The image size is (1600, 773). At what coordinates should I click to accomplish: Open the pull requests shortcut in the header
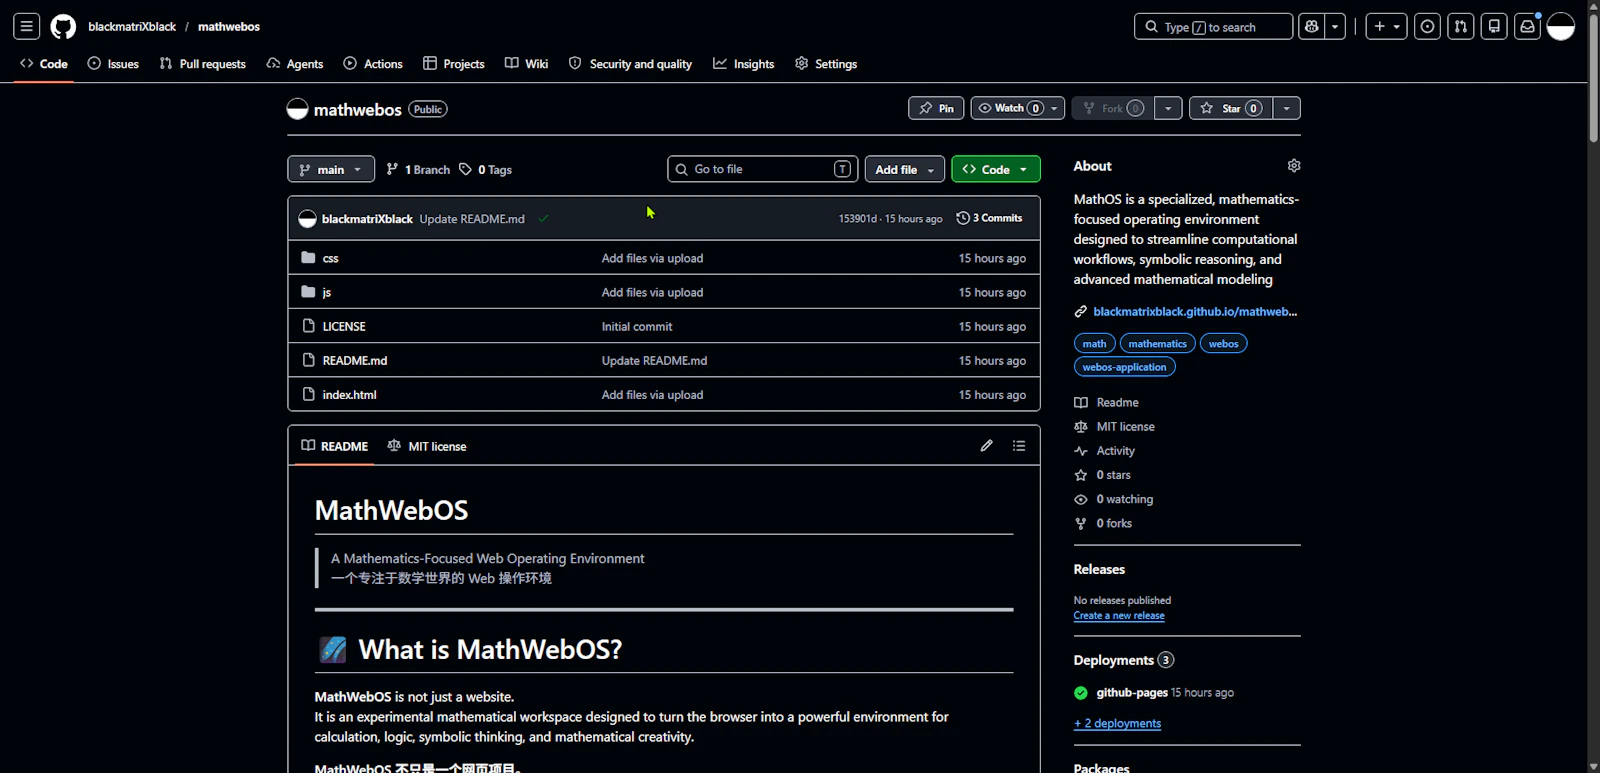tap(1461, 27)
